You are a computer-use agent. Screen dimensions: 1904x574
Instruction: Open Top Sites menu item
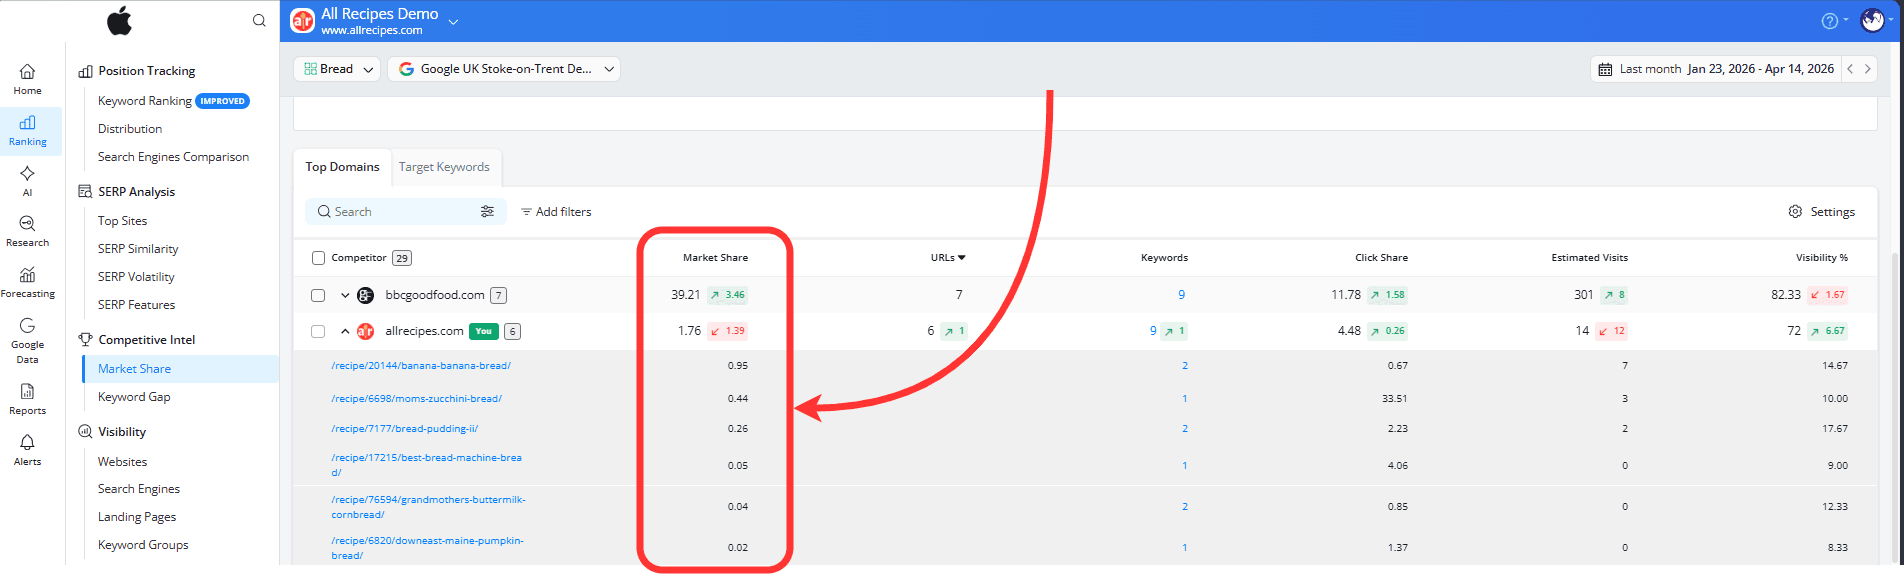[122, 221]
